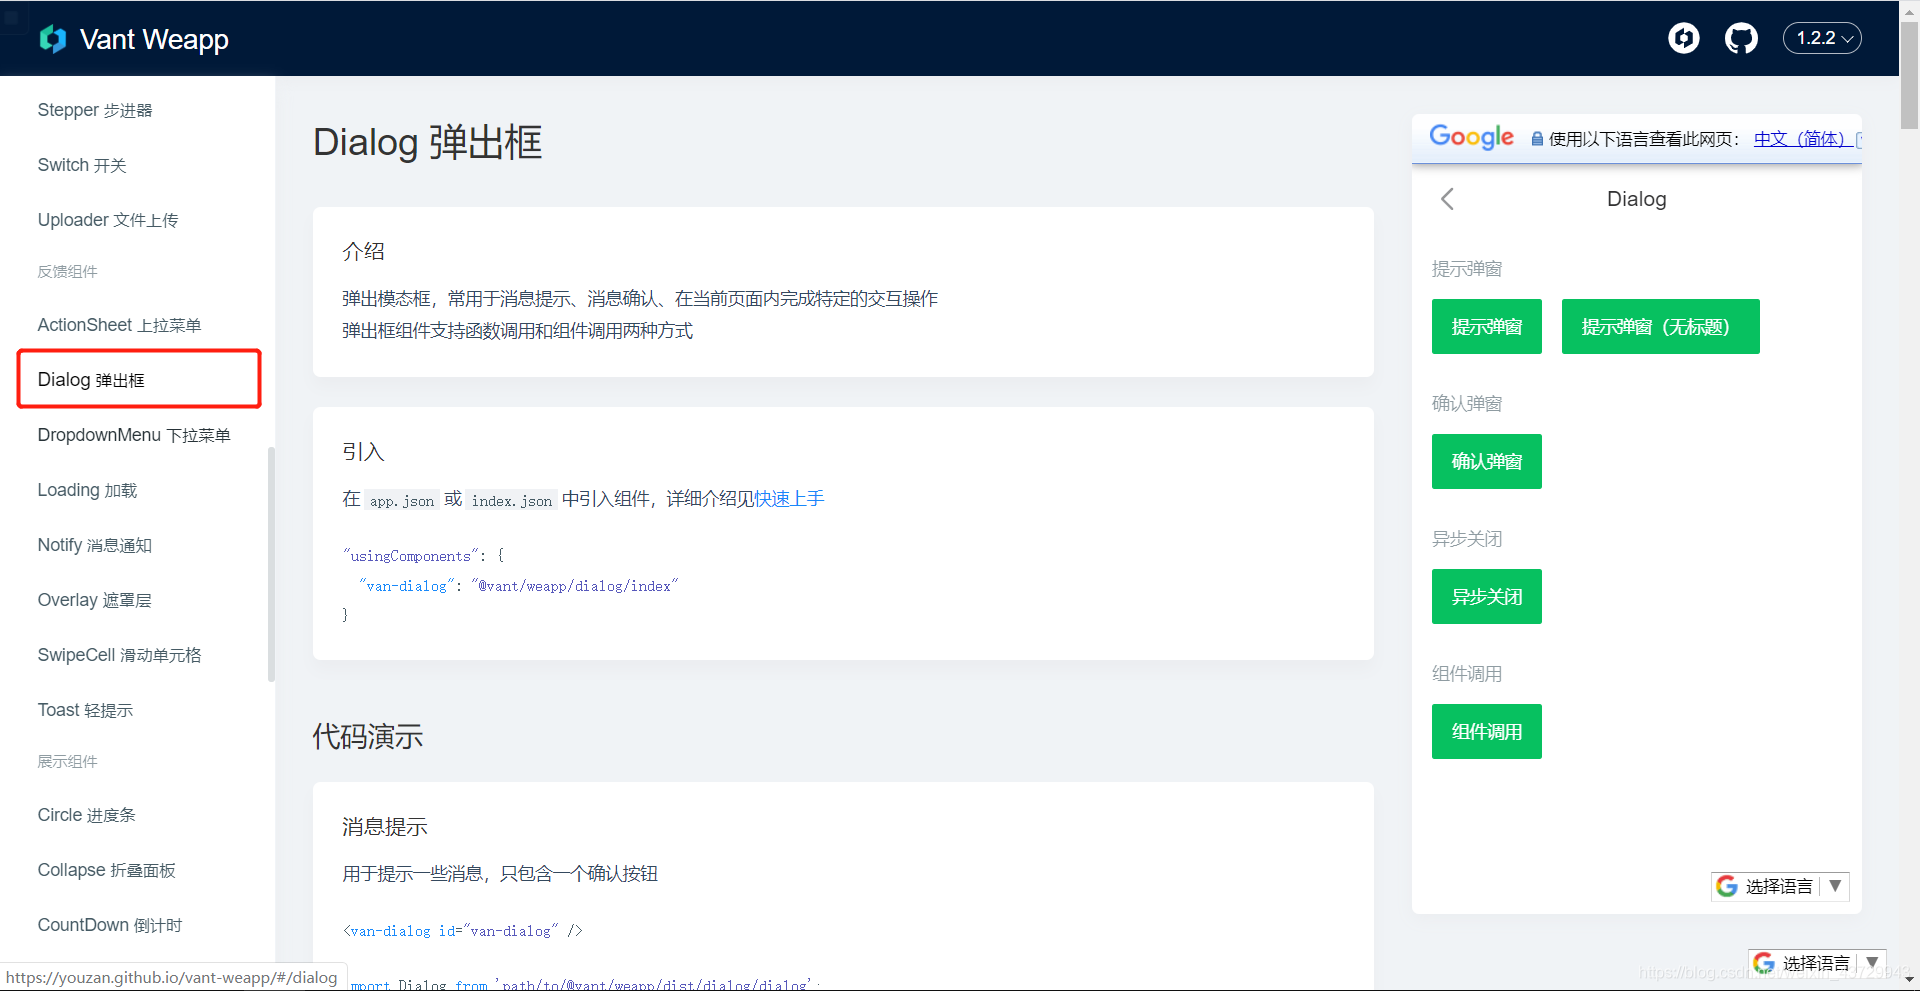Click the 展示组件 group label

[x=67, y=762]
